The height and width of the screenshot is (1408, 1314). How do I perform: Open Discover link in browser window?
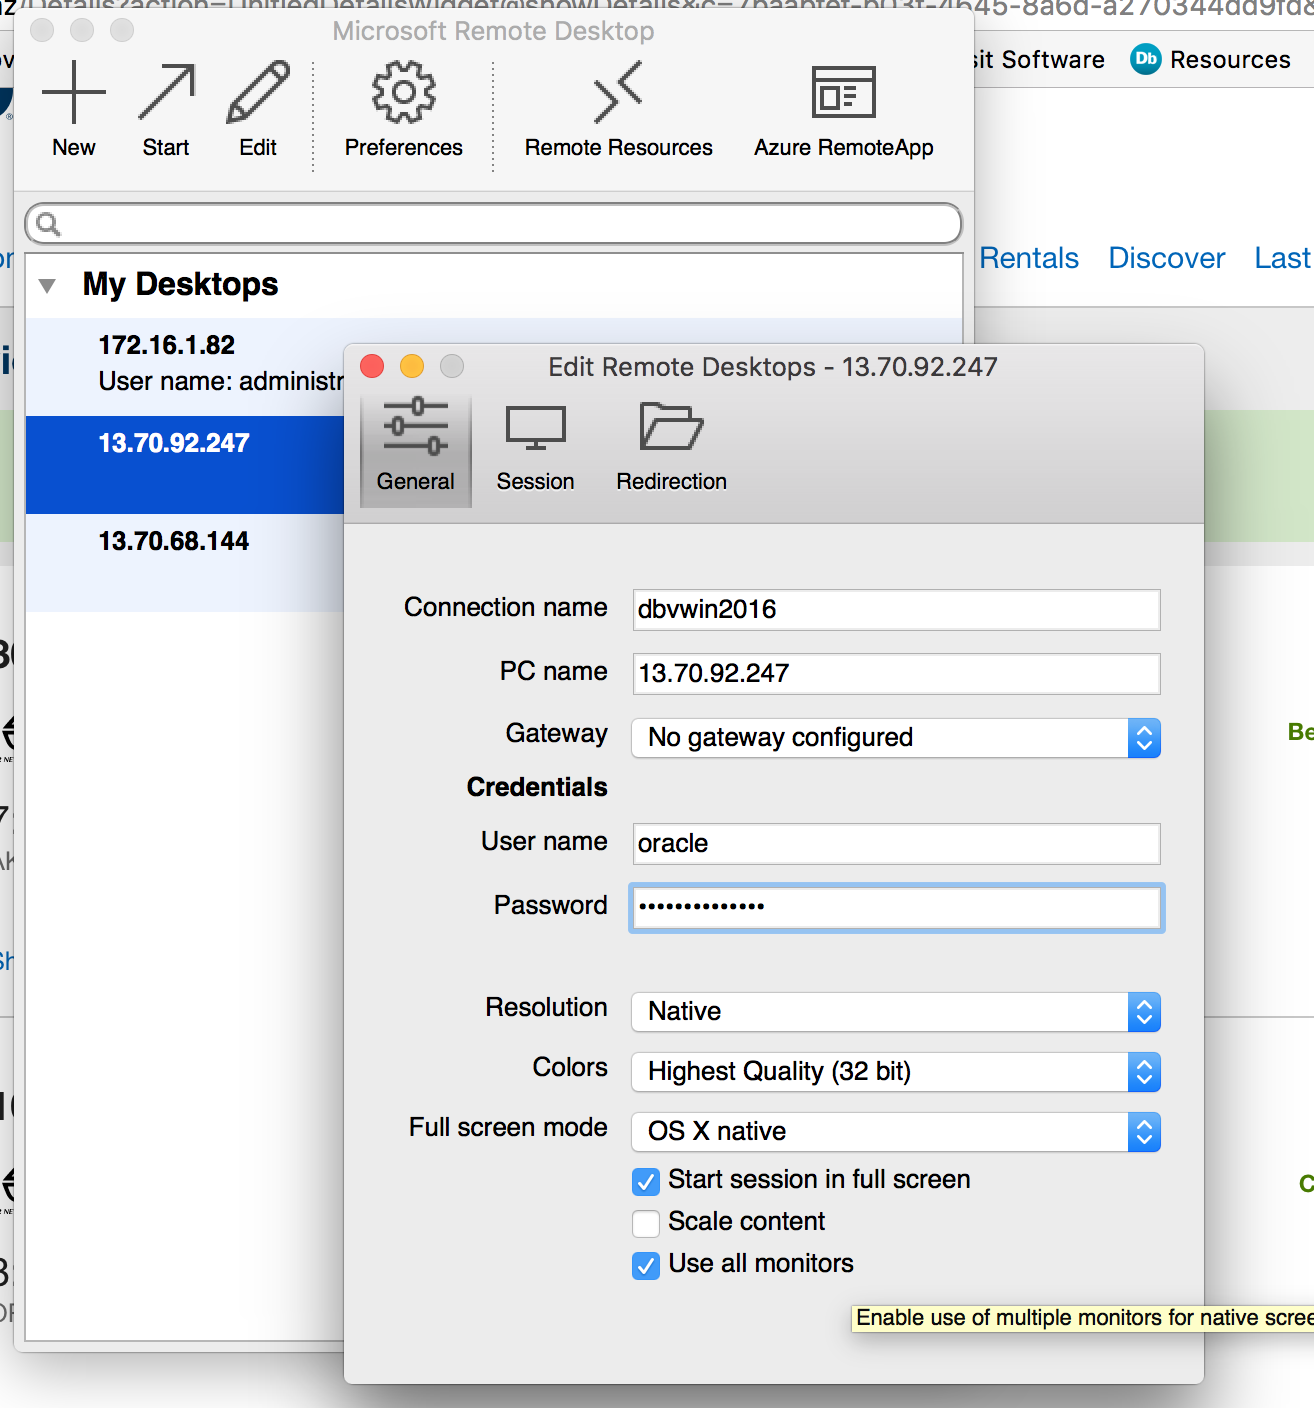coord(1166,258)
